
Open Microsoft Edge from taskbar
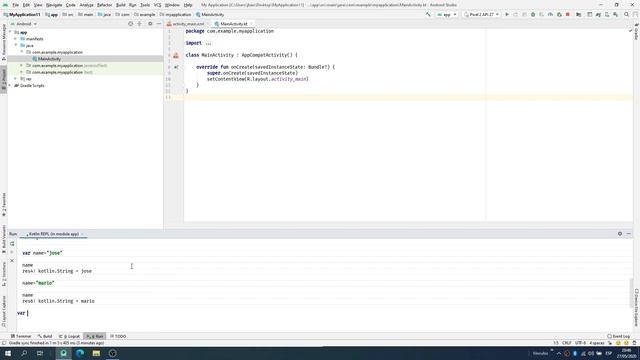(80, 353)
